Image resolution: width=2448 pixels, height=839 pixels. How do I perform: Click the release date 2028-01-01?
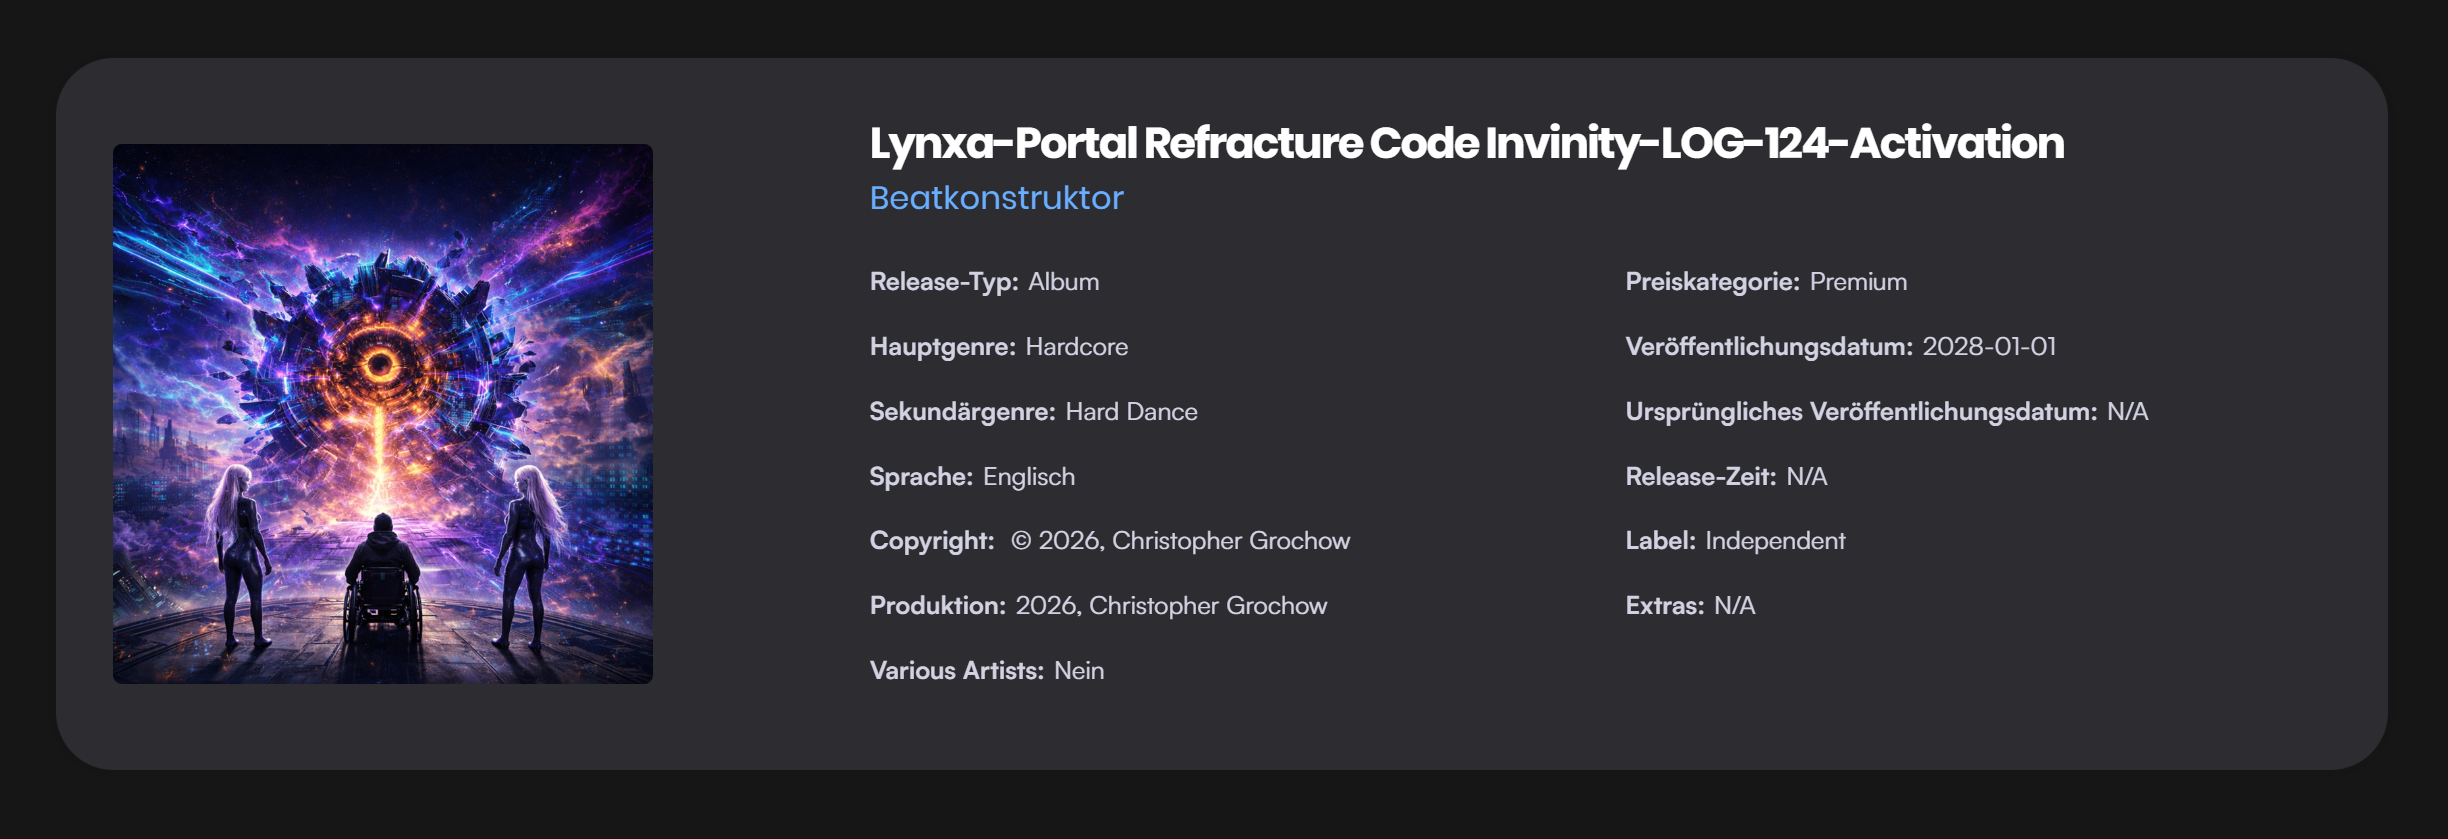click(1989, 347)
